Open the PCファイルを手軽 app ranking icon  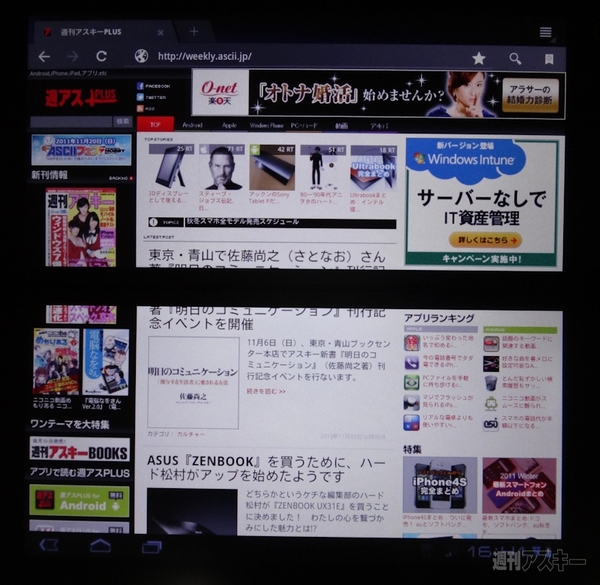tap(412, 382)
